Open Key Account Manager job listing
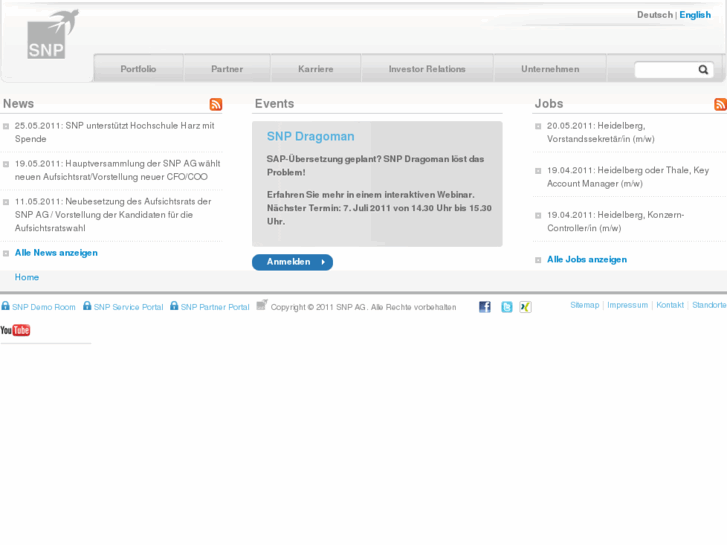This screenshot has width=727, height=545. click(x=628, y=177)
